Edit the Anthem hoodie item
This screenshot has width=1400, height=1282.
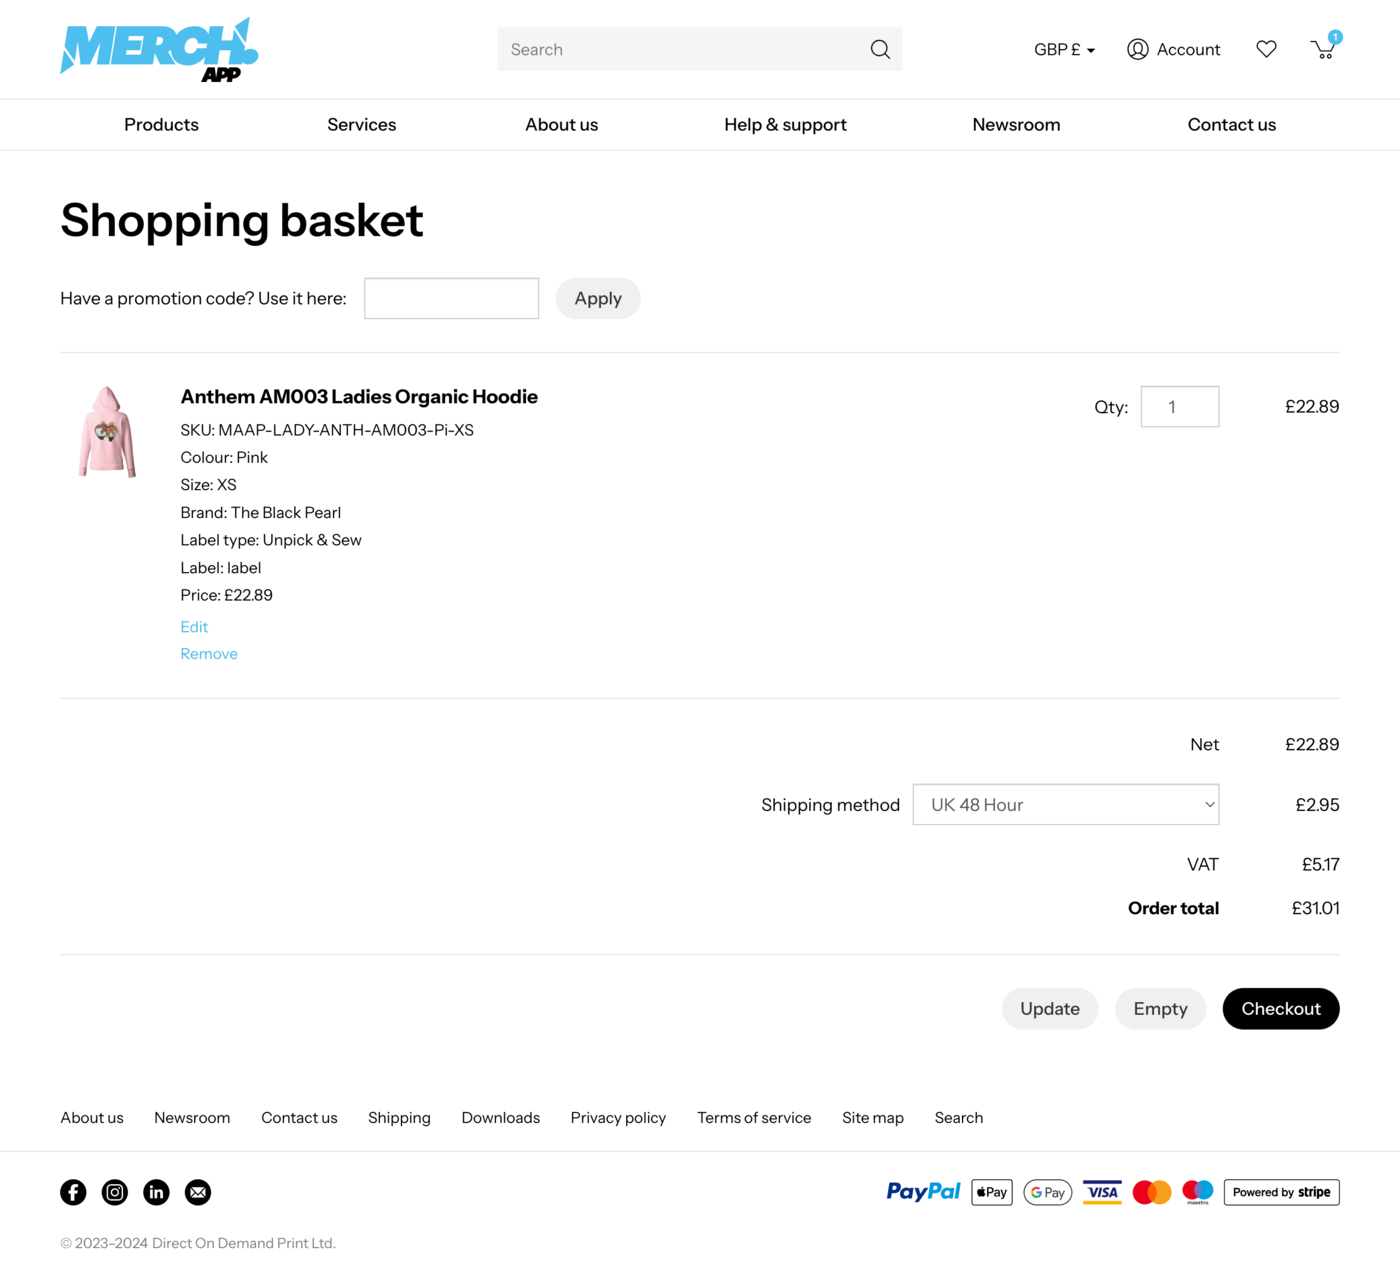coord(194,627)
